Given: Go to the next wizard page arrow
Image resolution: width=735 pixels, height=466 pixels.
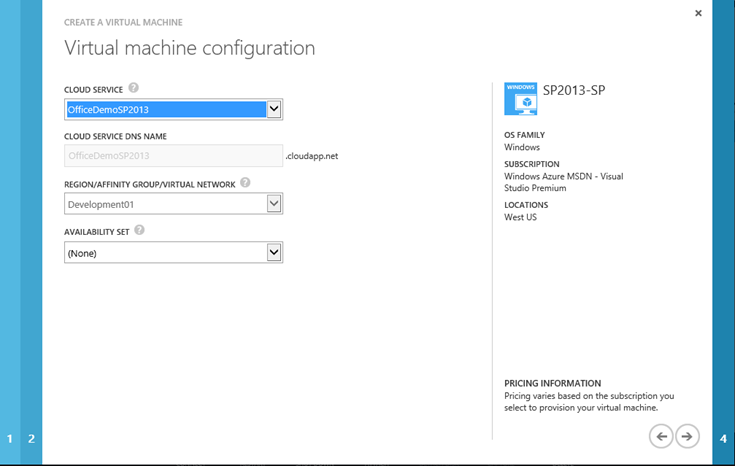Looking at the screenshot, I should (687, 436).
